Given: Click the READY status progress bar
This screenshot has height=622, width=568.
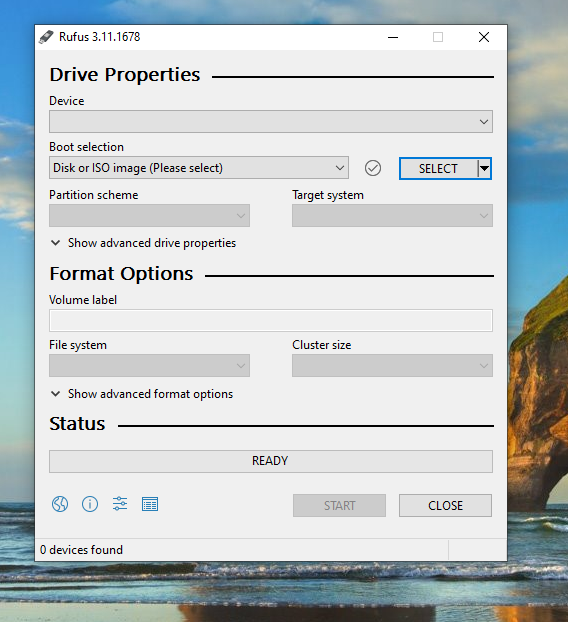Looking at the screenshot, I should pos(271,461).
